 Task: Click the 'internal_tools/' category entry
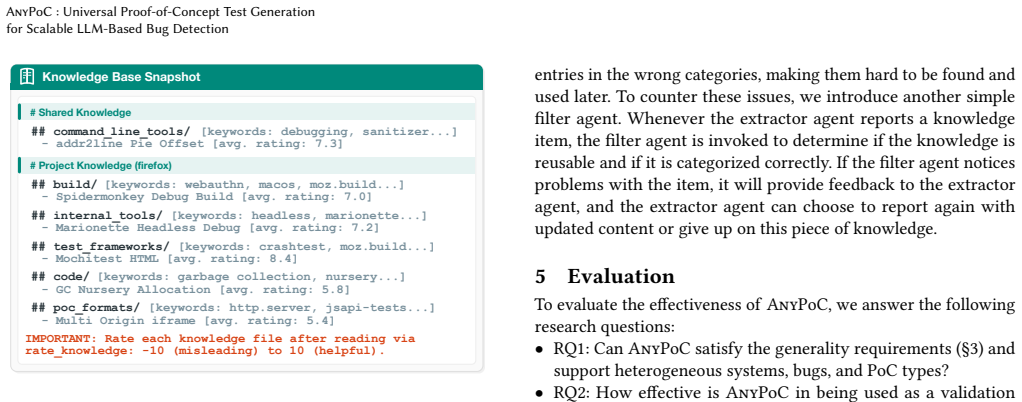tap(110, 216)
